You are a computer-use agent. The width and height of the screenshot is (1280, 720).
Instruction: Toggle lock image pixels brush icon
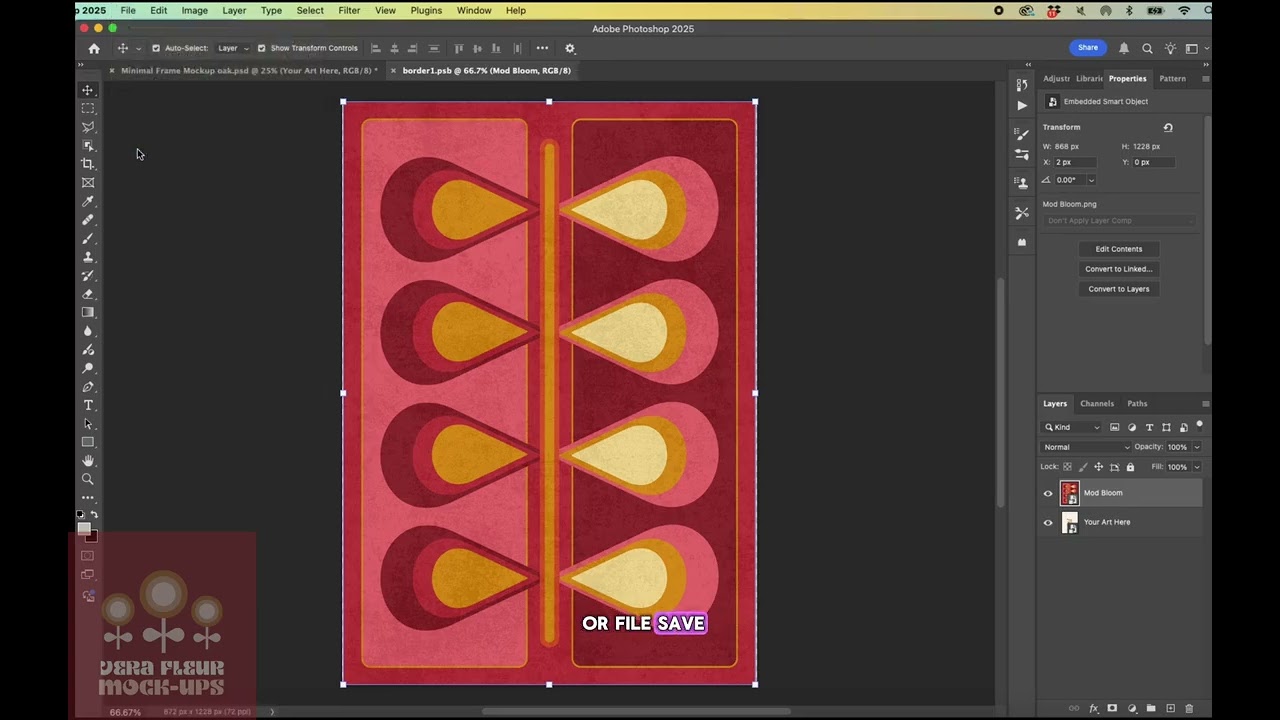pyautogui.click(x=1083, y=467)
